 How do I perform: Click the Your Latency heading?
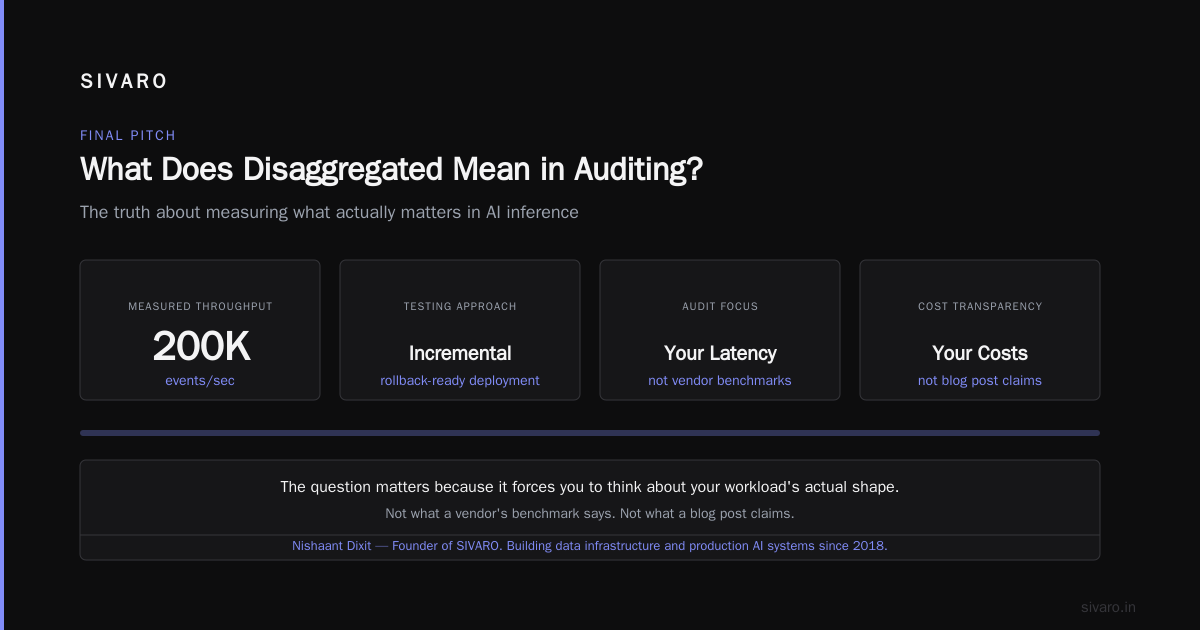pyautogui.click(x=720, y=353)
